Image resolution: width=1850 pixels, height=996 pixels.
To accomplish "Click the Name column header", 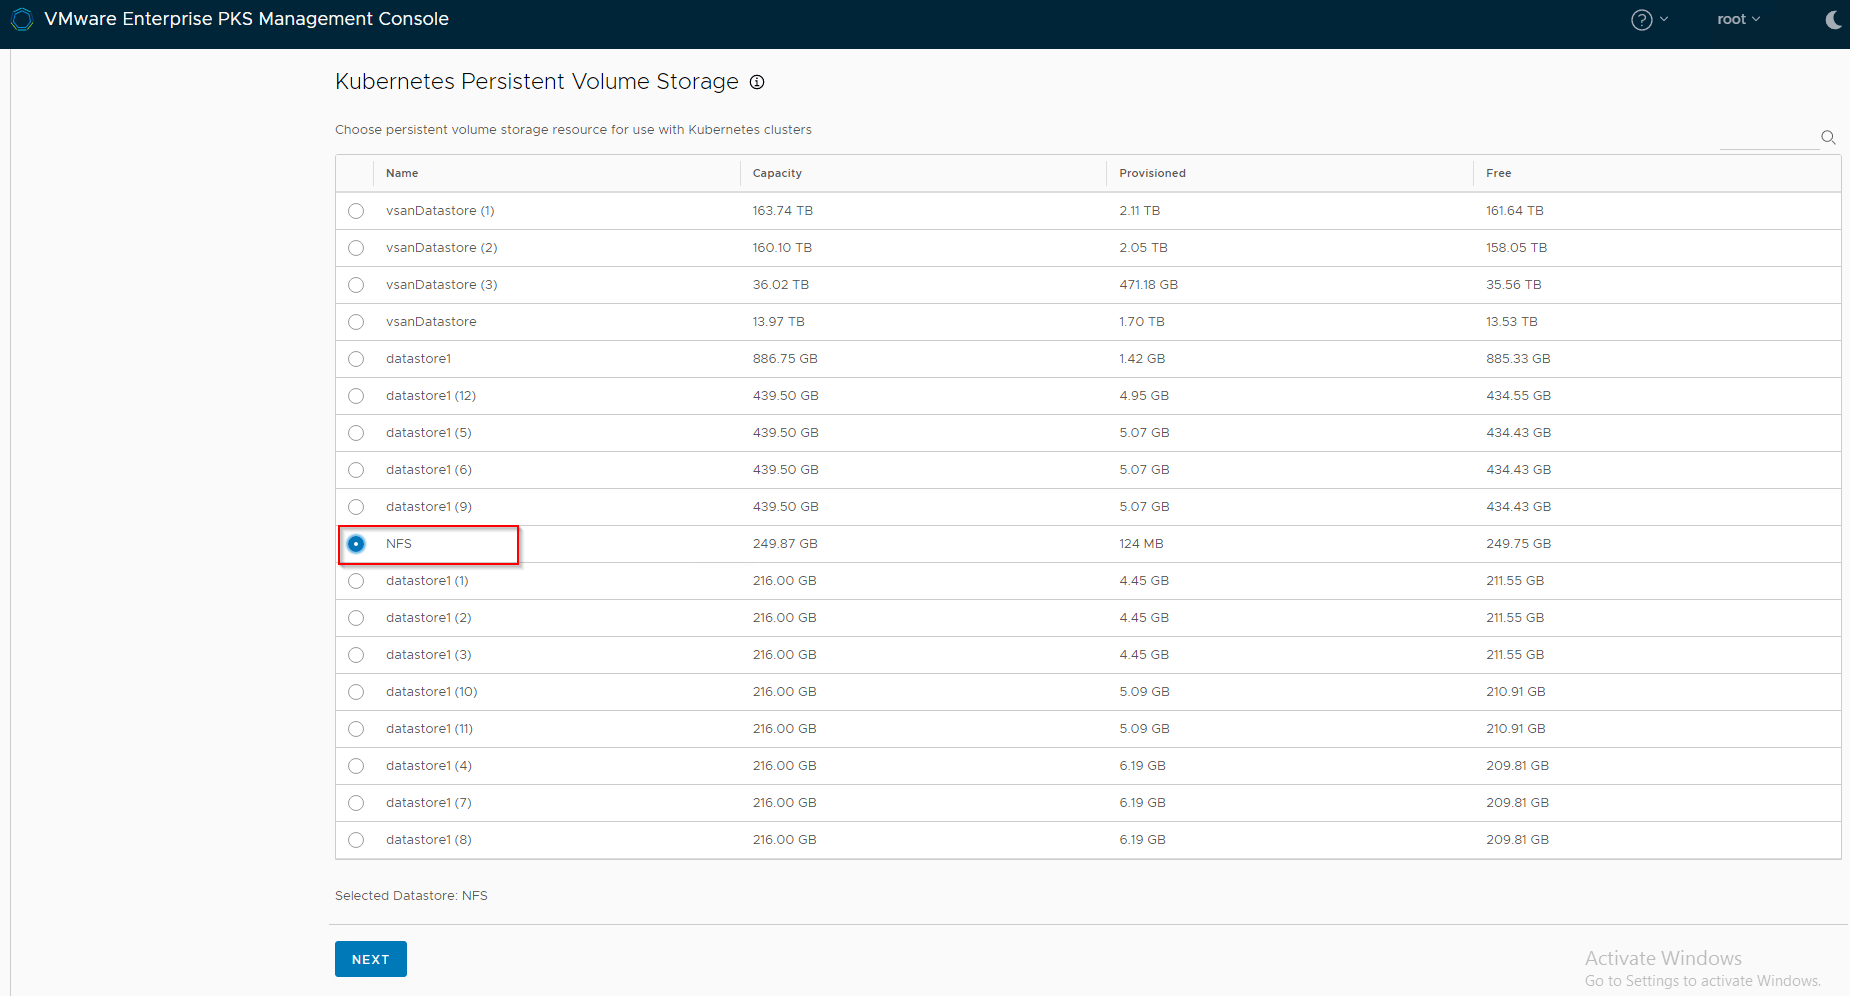I will click(402, 173).
